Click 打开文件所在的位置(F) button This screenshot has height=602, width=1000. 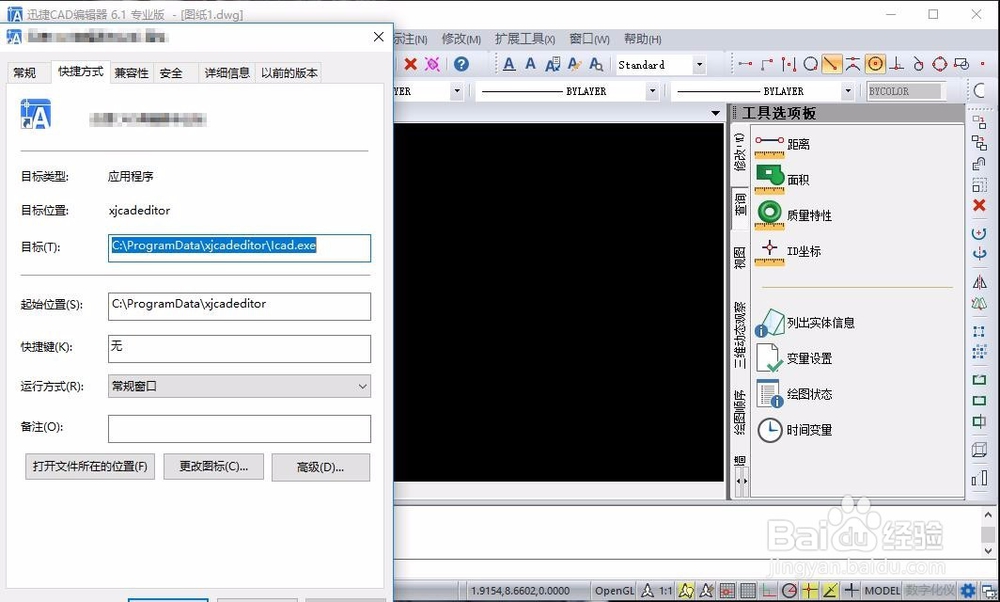click(x=90, y=466)
